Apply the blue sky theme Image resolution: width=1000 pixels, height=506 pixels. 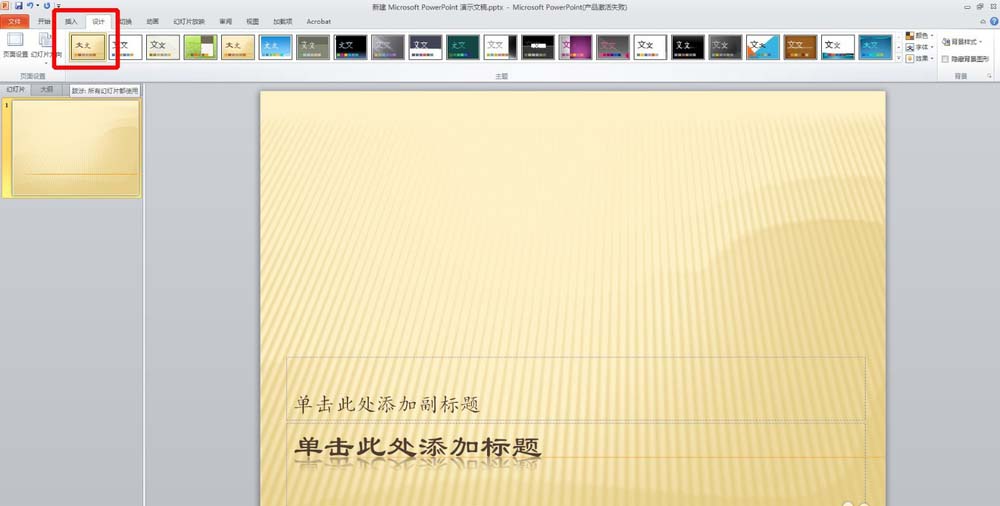pos(276,47)
